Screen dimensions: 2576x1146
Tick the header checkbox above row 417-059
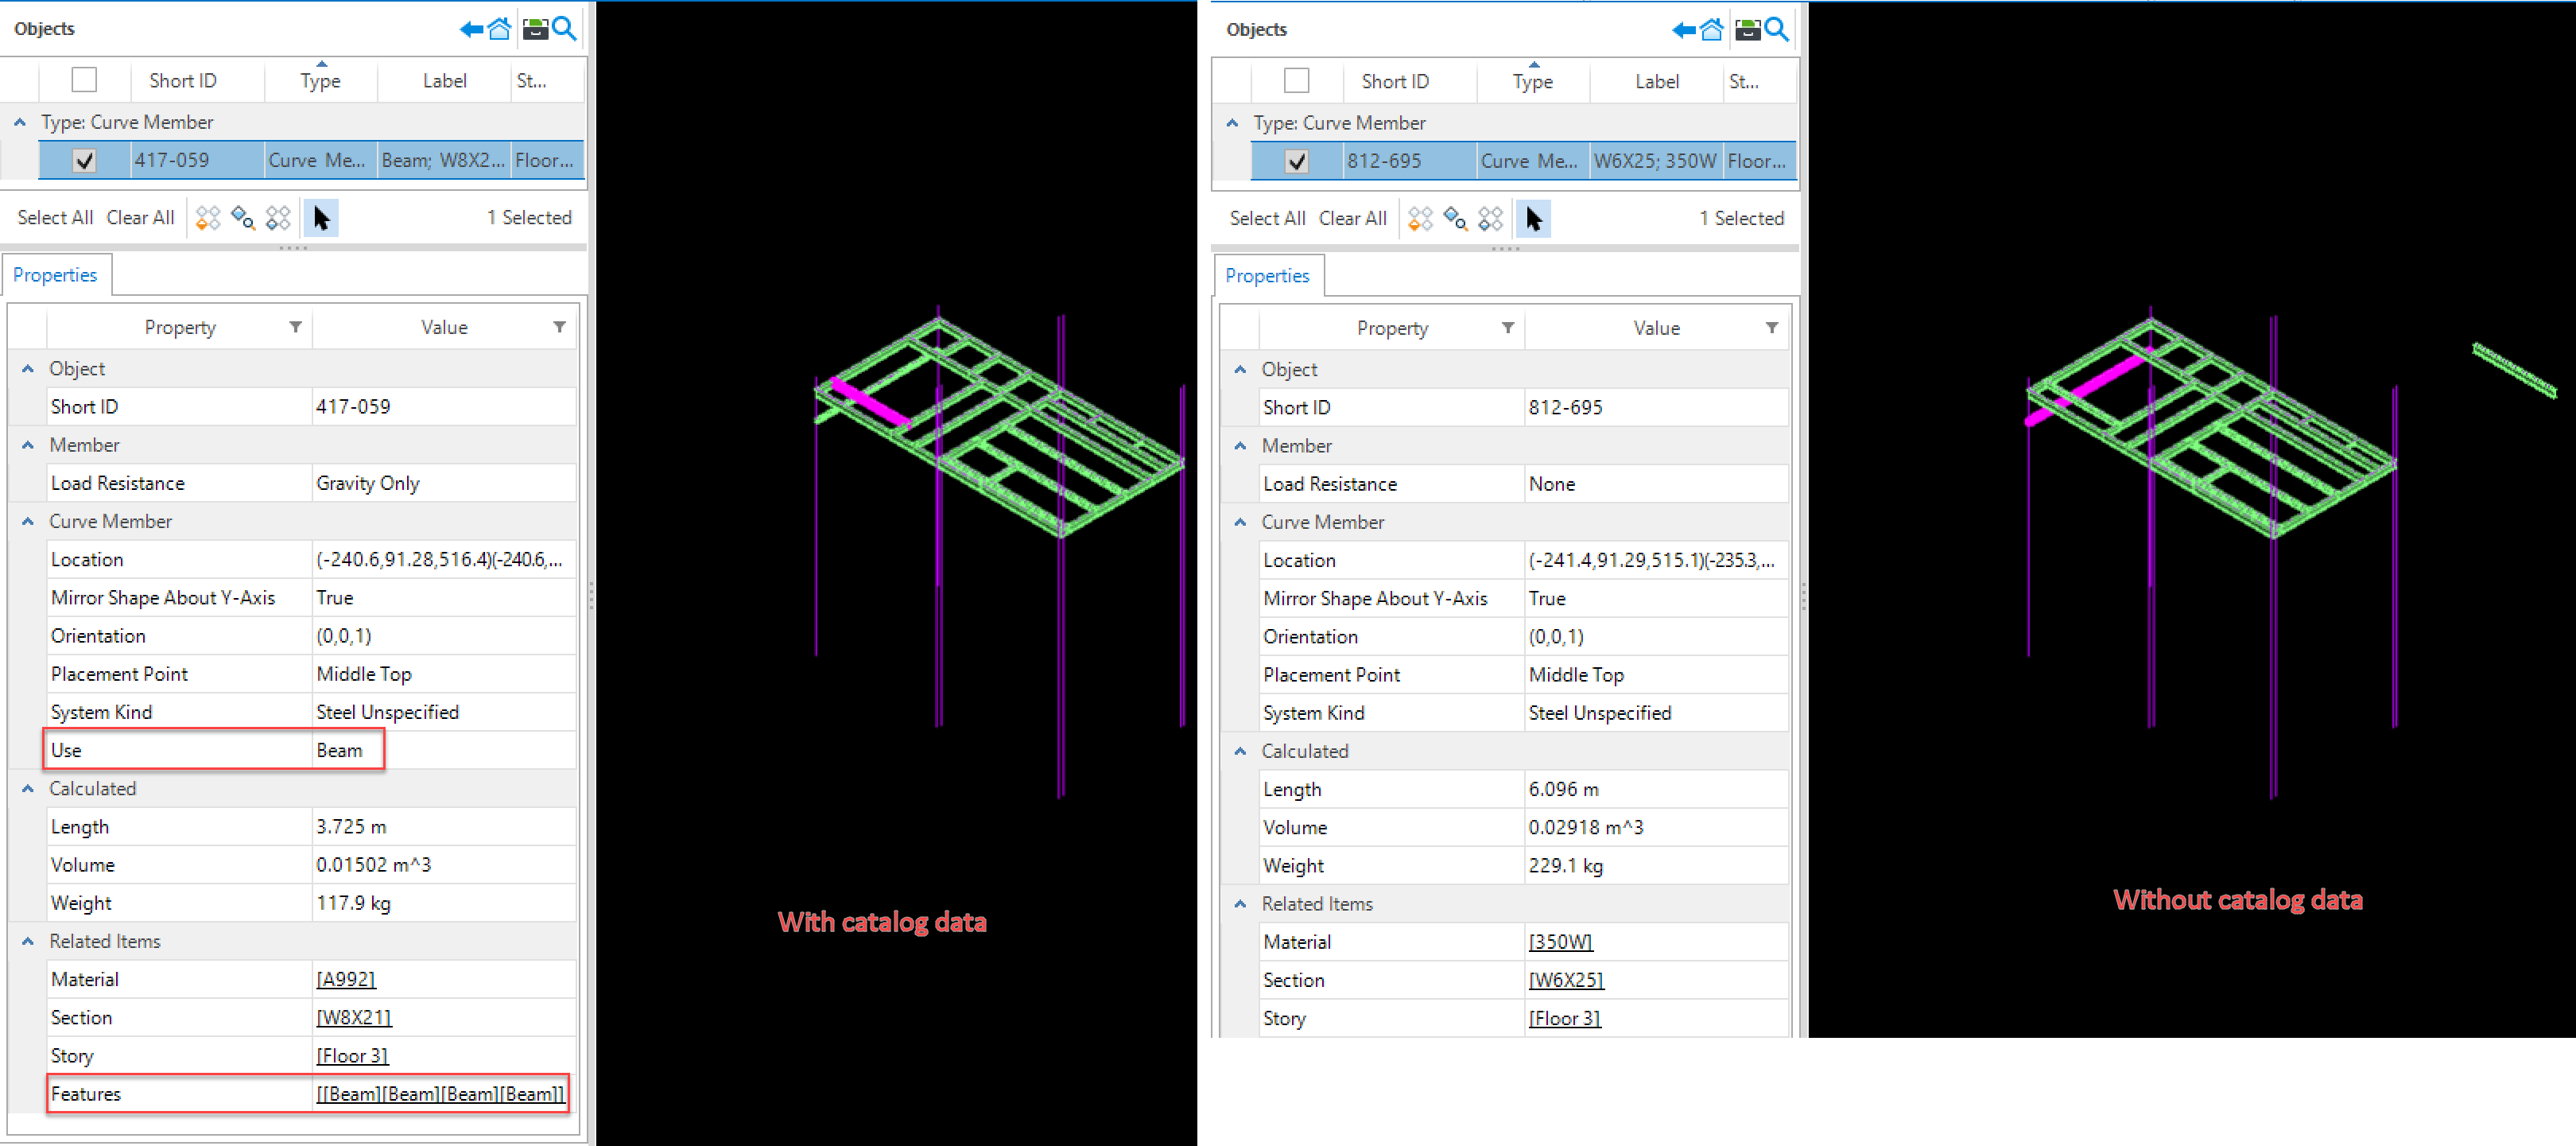(84, 80)
